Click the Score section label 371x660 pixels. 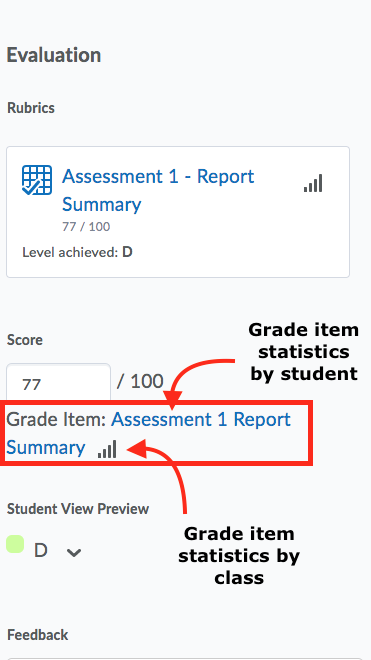24,340
